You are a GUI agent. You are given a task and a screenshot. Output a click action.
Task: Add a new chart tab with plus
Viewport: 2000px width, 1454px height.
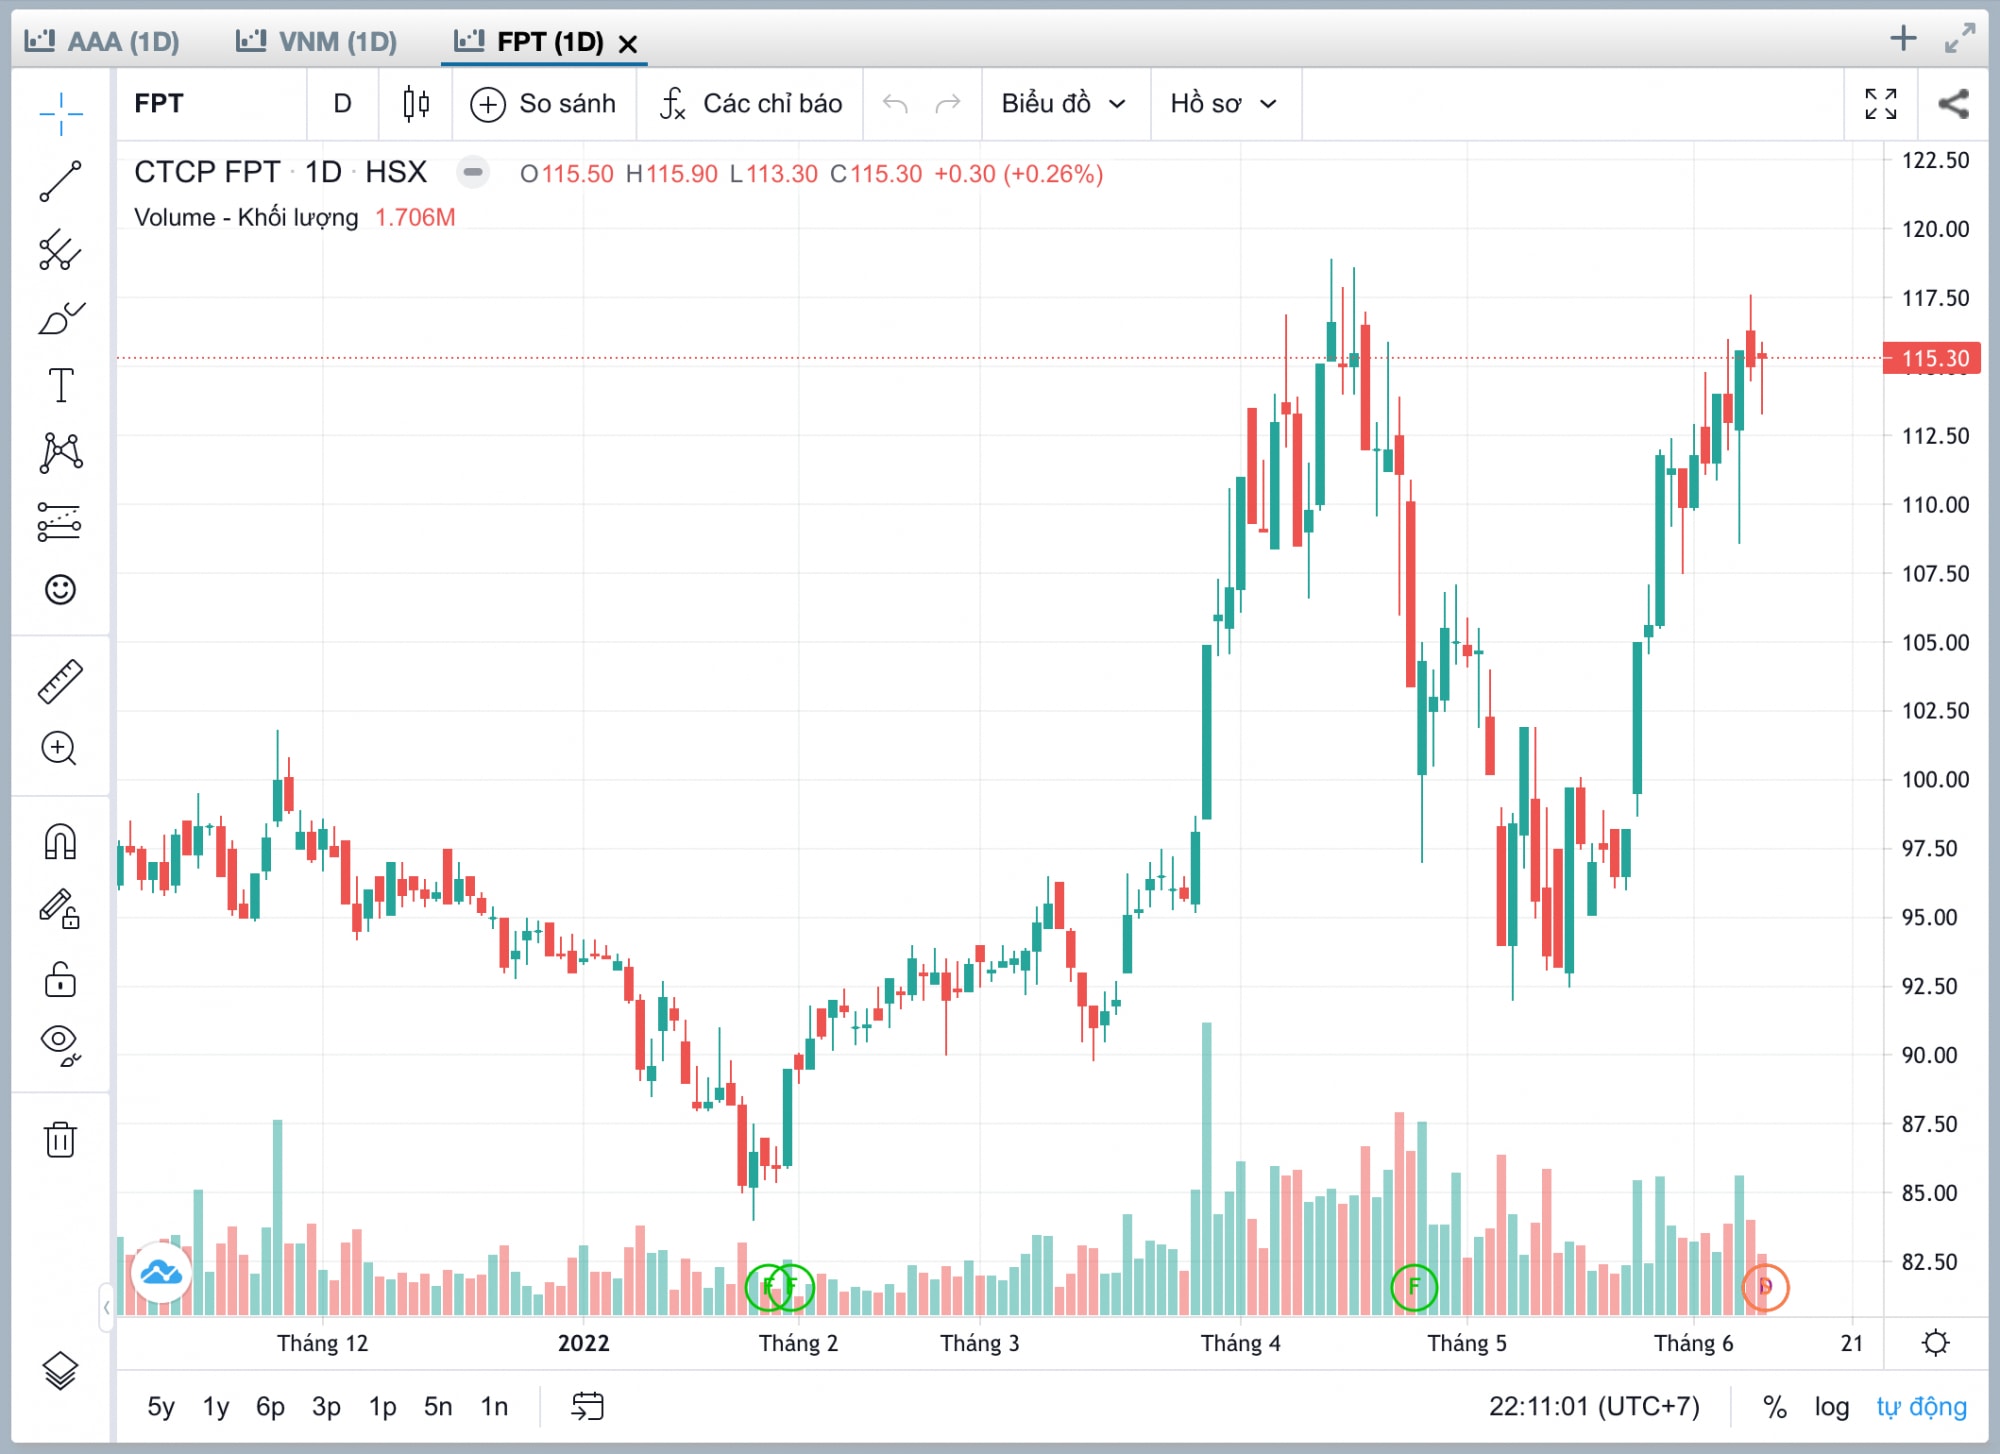point(1903,39)
